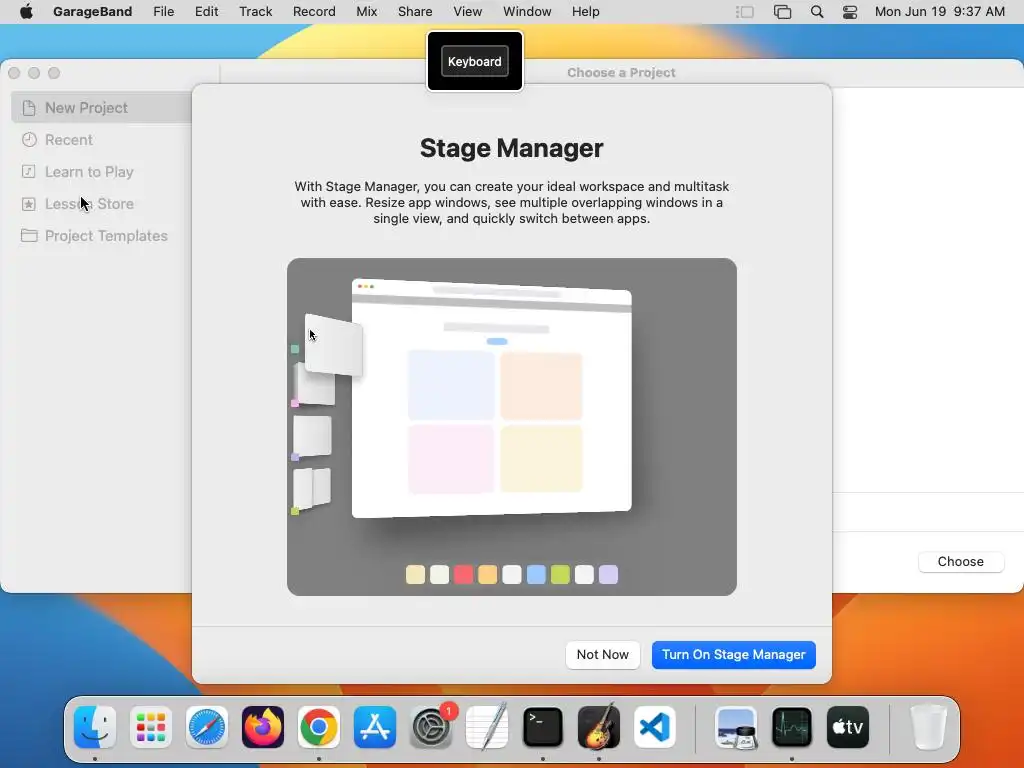Launch Terminal from the Dock
This screenshot has width=1024, height=768.
(543, 727)
